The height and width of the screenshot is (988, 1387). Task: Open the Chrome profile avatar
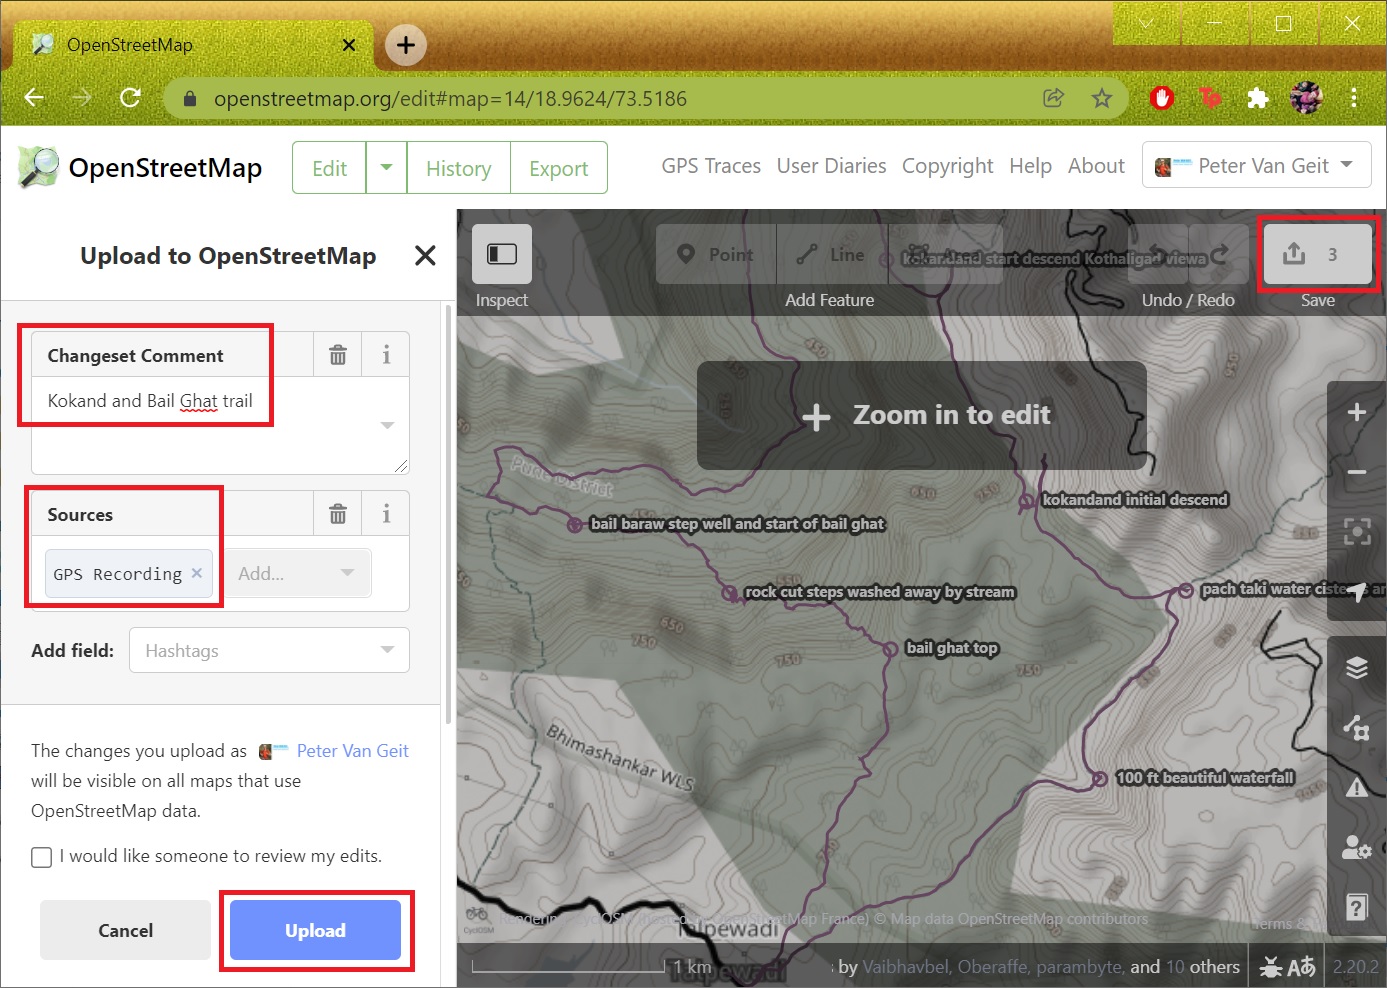click(x=1306, y=98)
